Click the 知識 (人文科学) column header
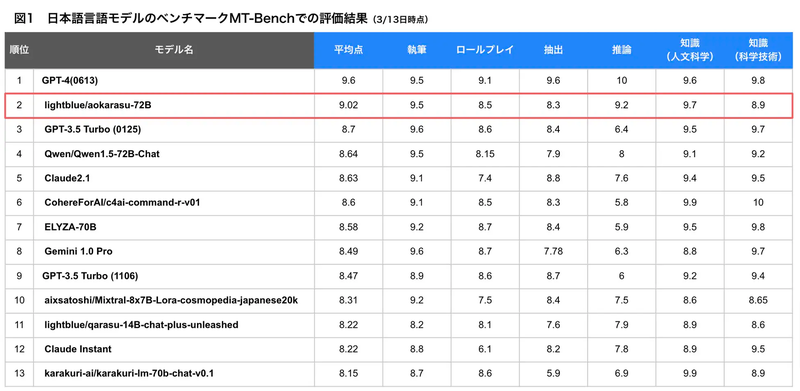Screen dimensions: 800x391 click(x=689, y=50)
